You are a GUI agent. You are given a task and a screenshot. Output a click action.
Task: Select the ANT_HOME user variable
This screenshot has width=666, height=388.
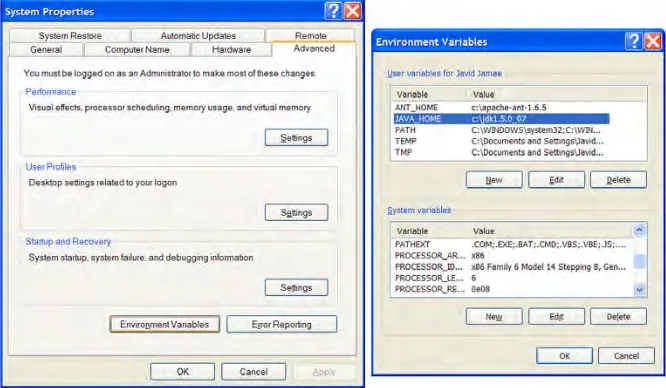[x=501, y=108]
